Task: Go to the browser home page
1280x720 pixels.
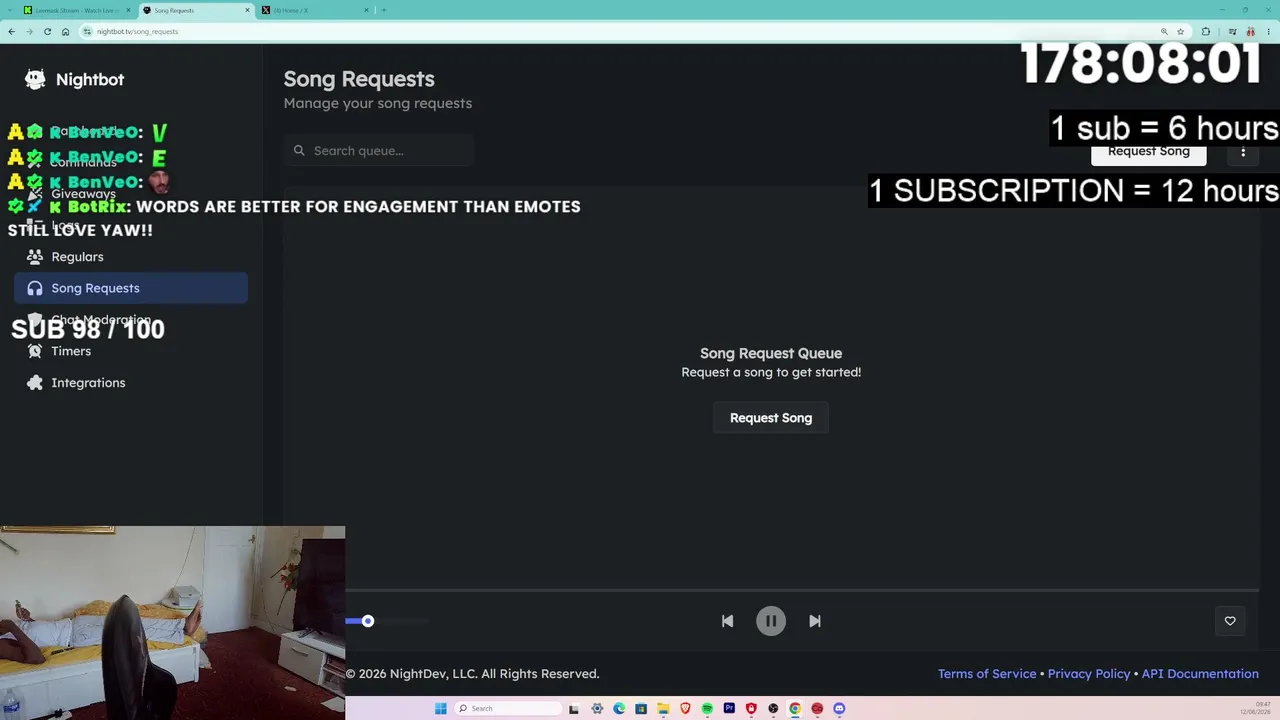Action: click(65, 31)
